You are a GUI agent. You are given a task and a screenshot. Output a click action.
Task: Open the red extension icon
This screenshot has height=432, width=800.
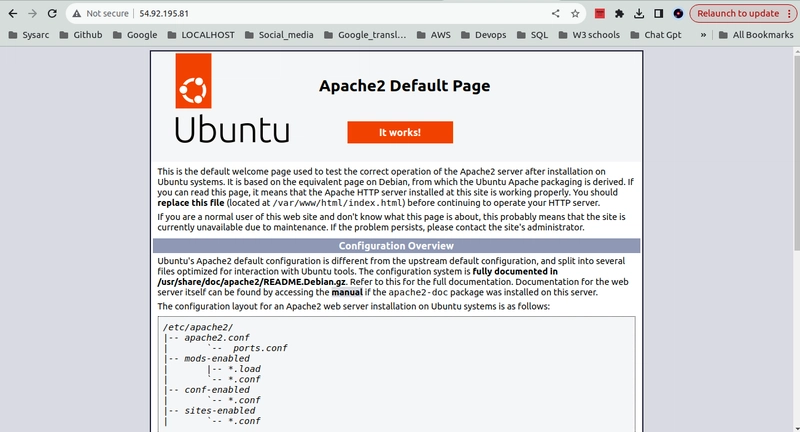click(600, 14)
